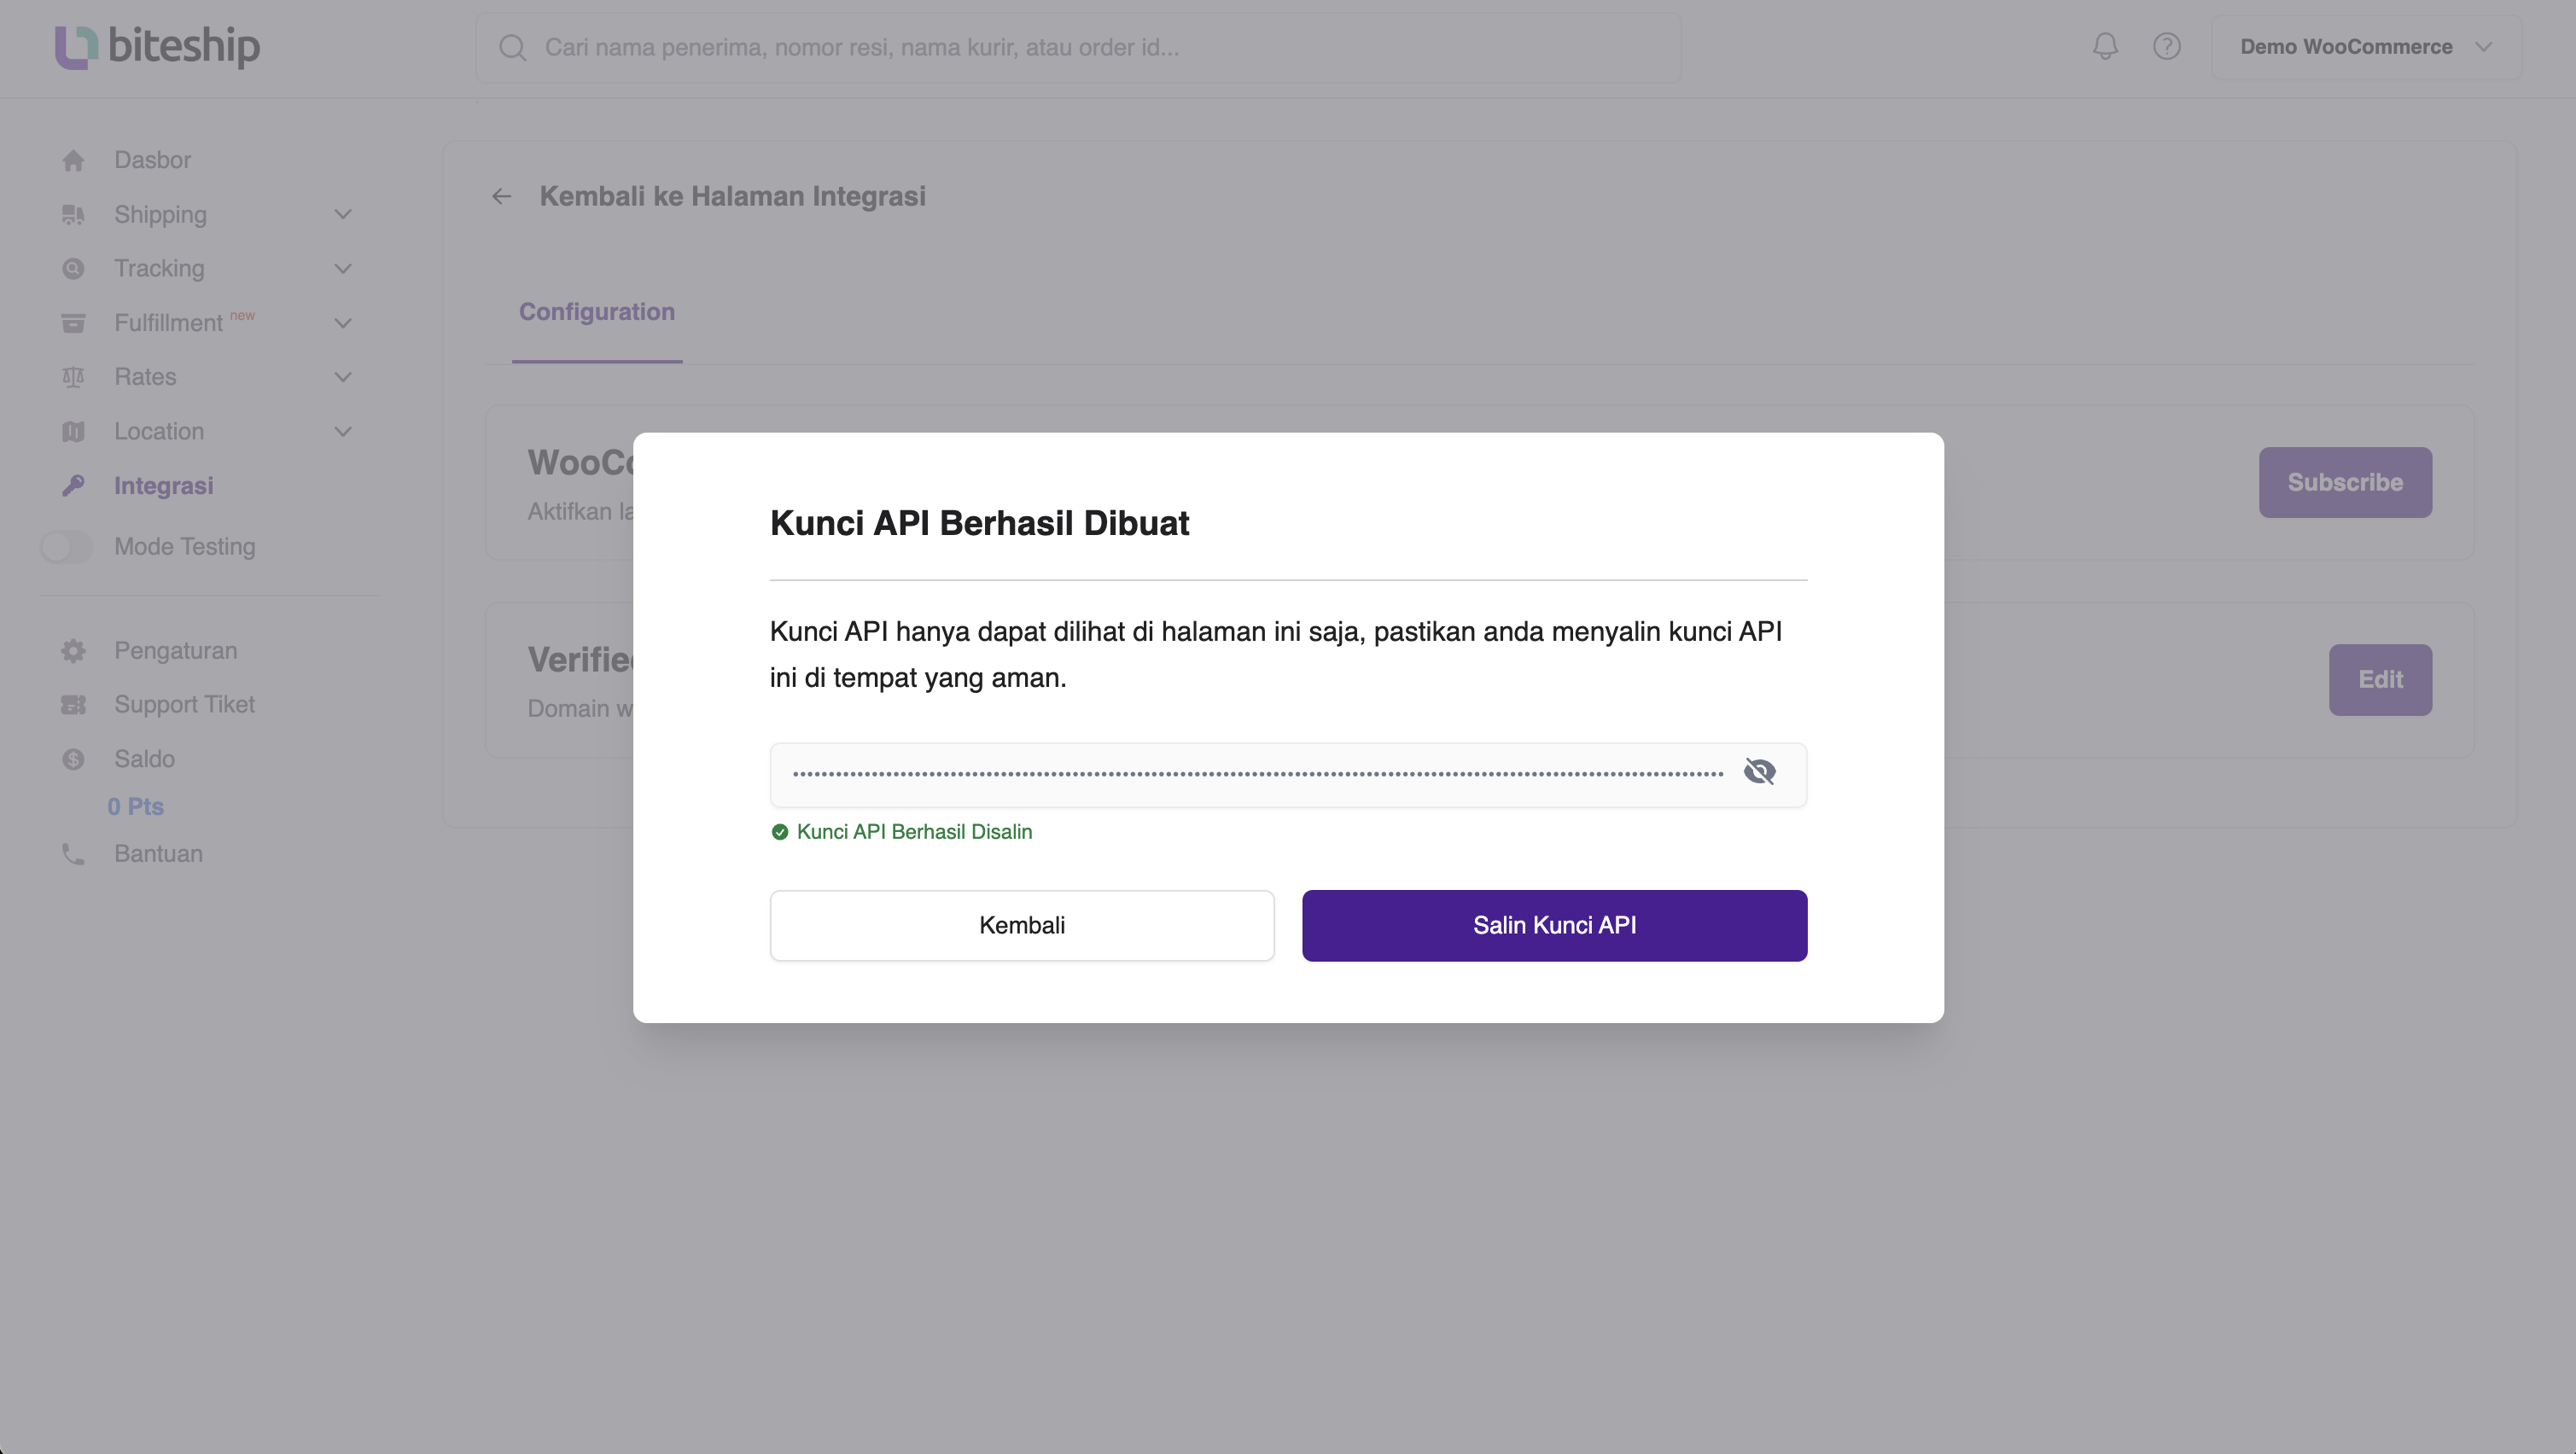Click the masked API key field
The width and height of the screenshot is (2576, 1454).
click(1257, 774)
